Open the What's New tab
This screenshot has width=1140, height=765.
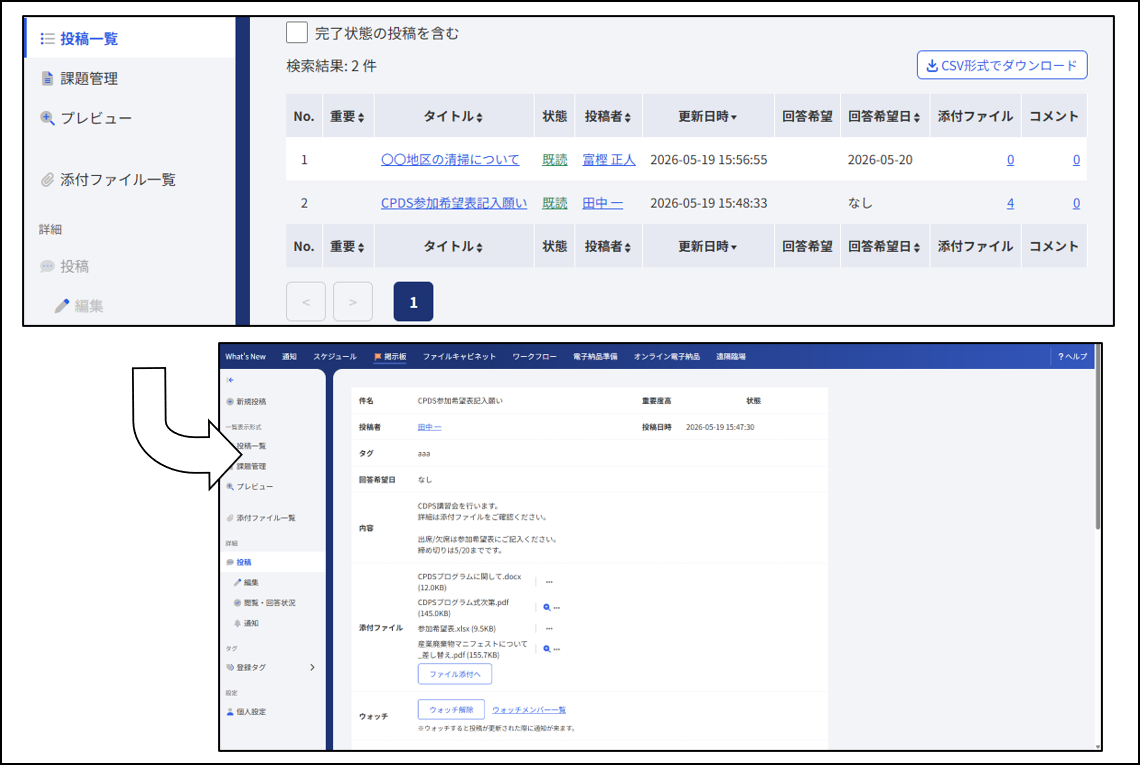[246, 356]
